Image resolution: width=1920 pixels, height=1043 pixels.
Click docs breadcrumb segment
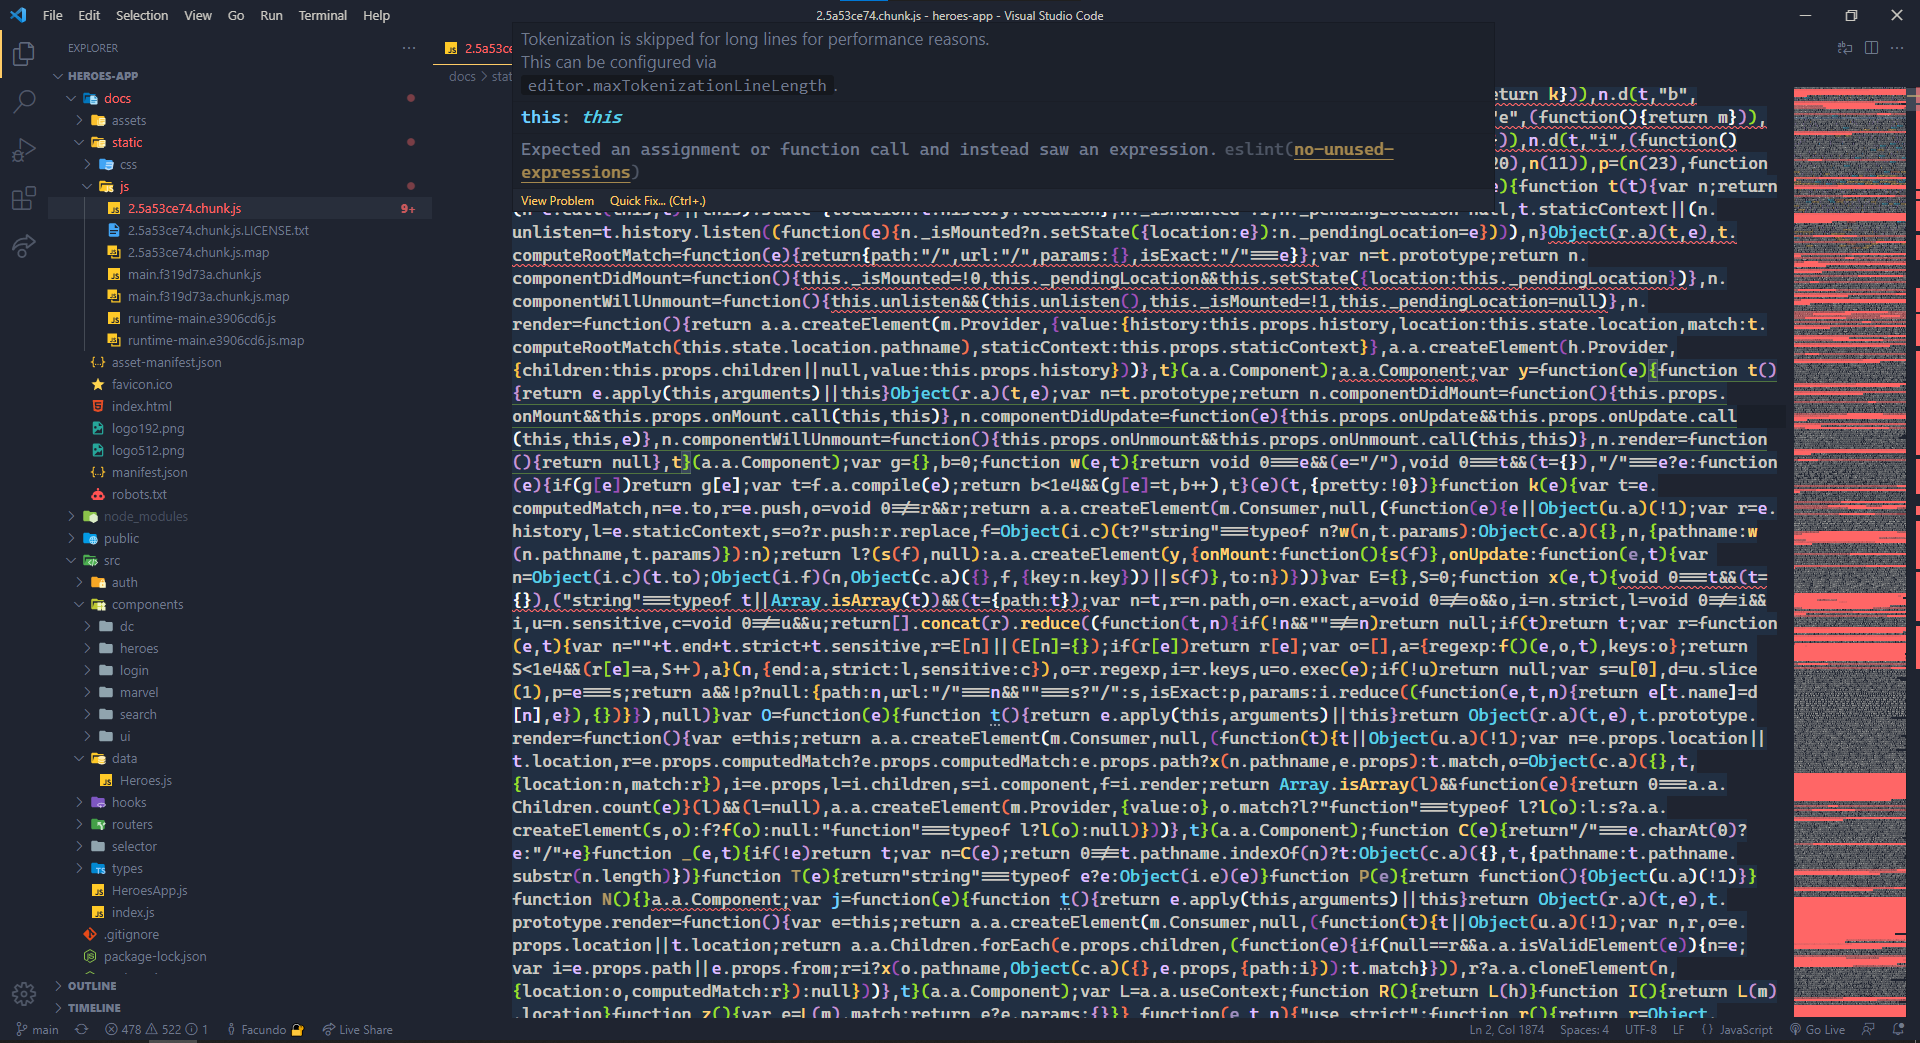point(462,76)
